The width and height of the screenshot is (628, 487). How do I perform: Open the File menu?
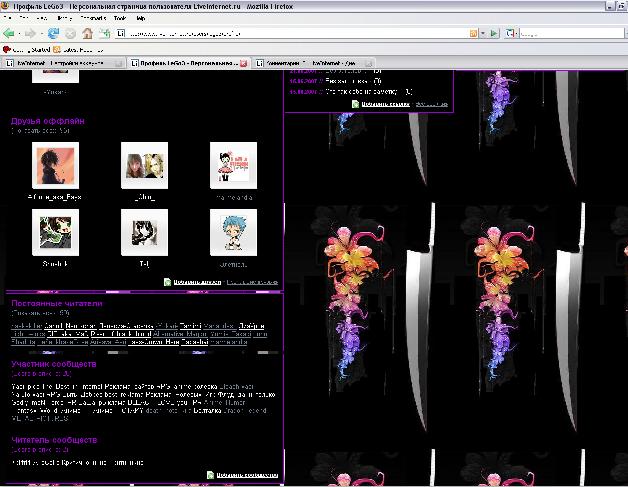(7, 18)
